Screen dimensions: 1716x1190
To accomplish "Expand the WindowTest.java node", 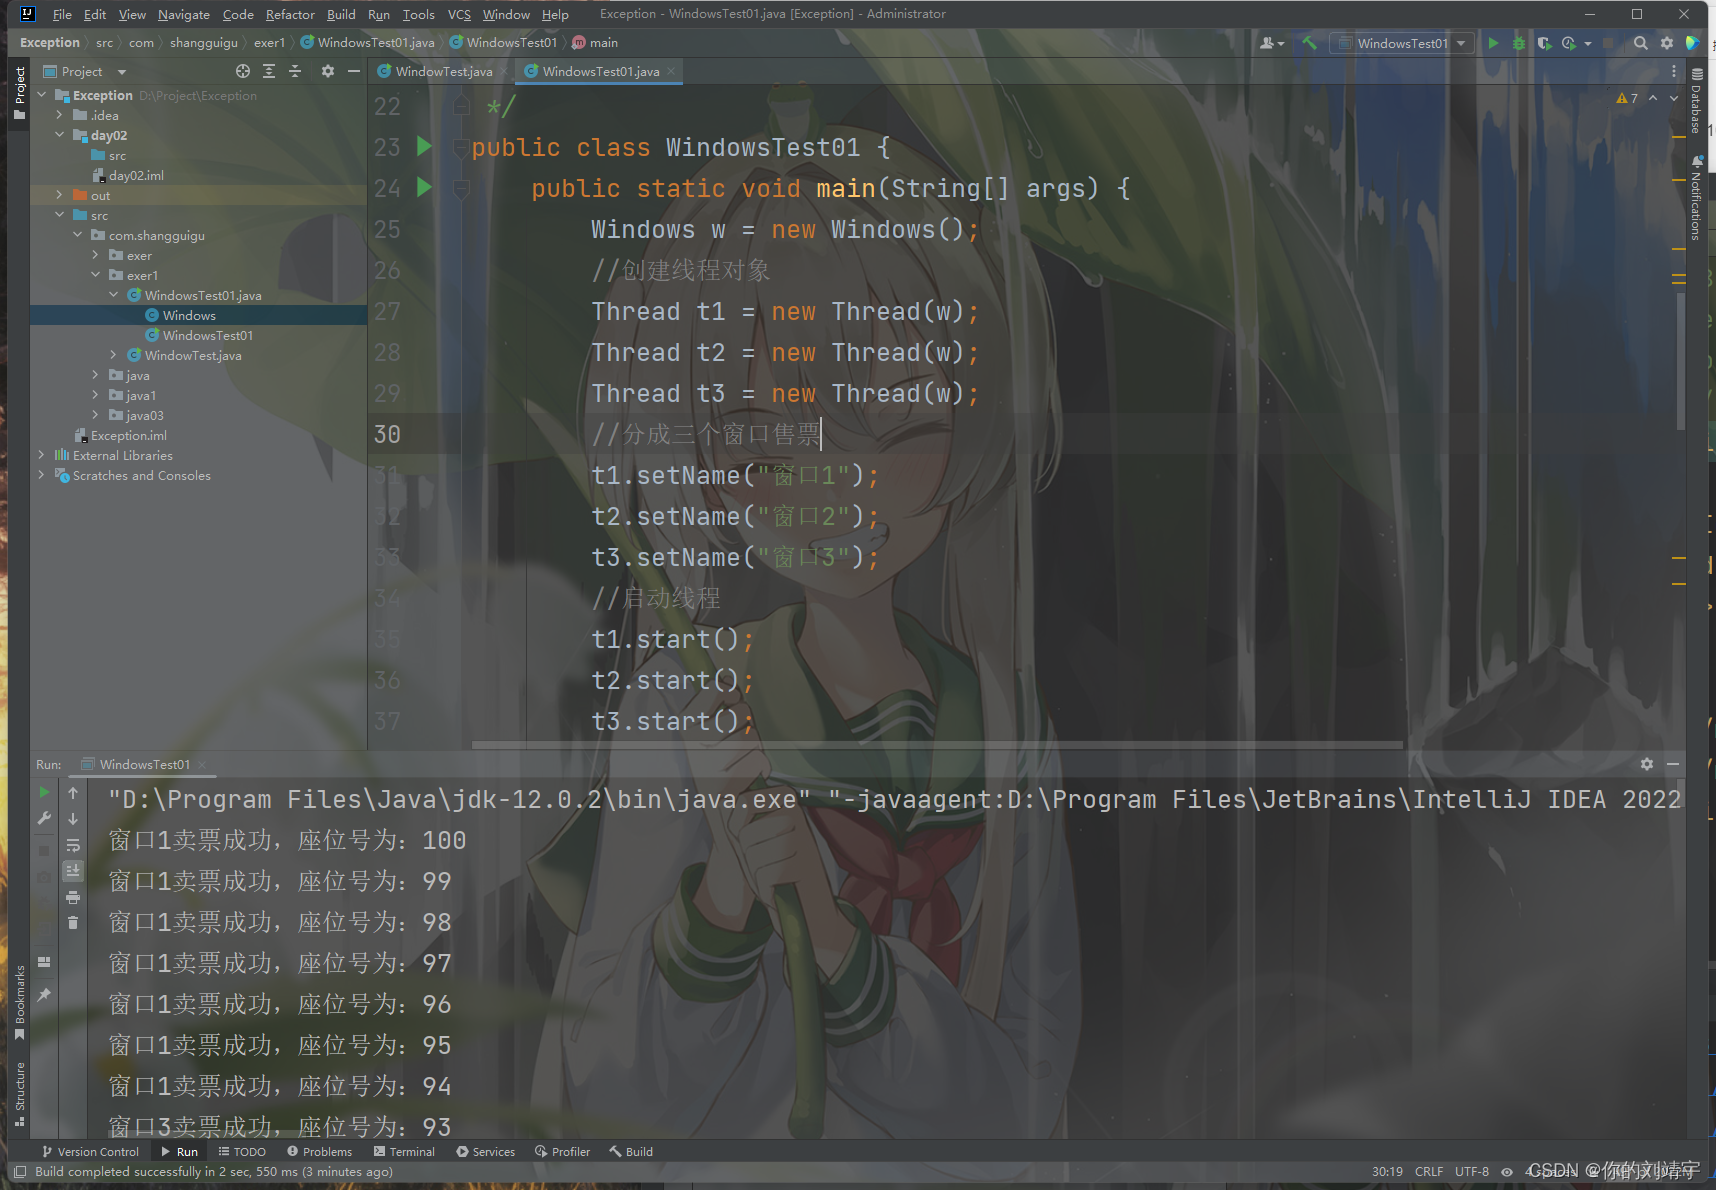I will [114, 355].
